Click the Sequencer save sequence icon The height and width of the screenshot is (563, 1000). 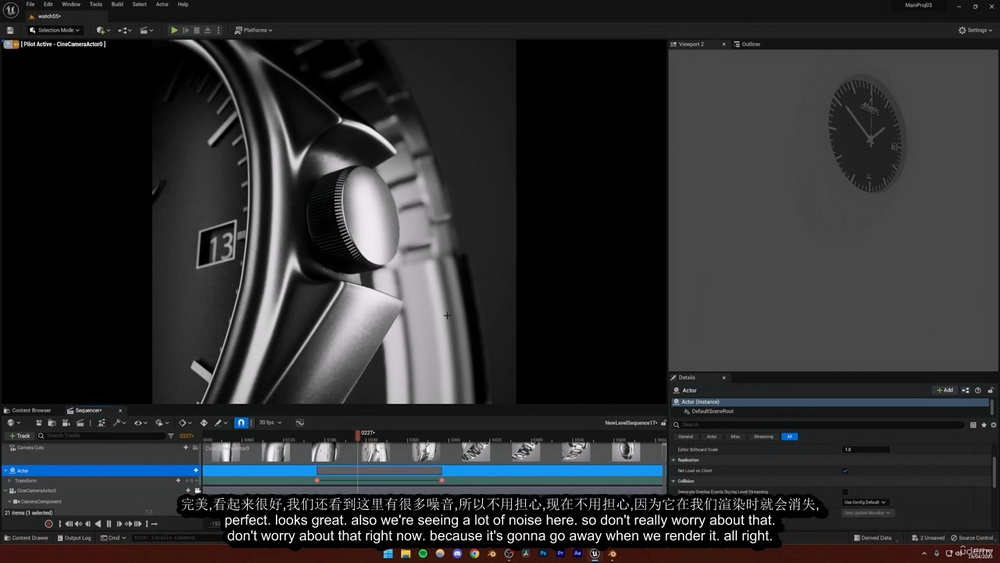(x=39, y=423)
